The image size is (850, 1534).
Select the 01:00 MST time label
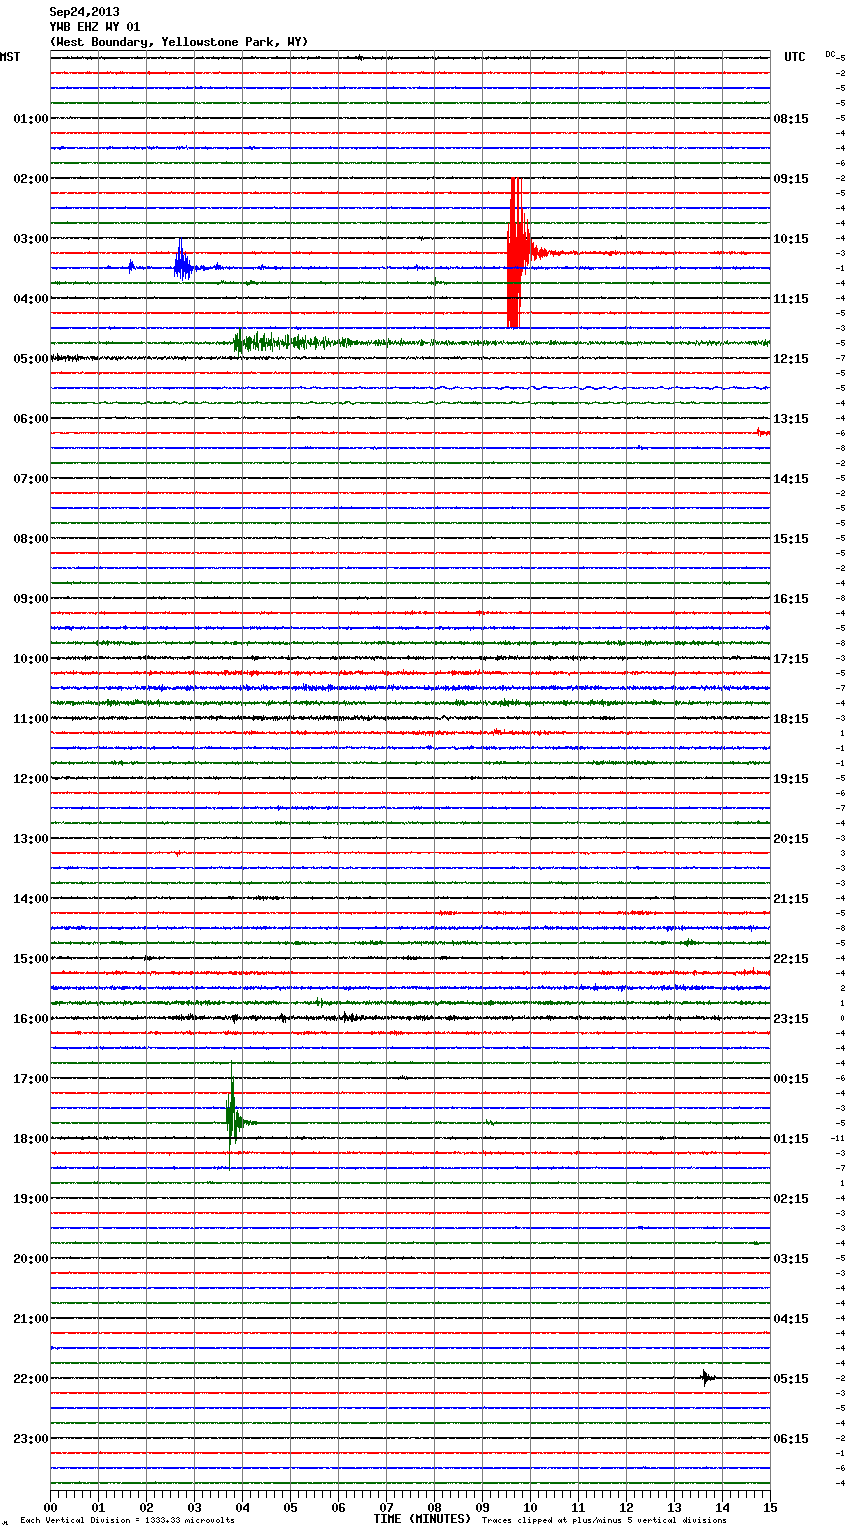[30, 118]
